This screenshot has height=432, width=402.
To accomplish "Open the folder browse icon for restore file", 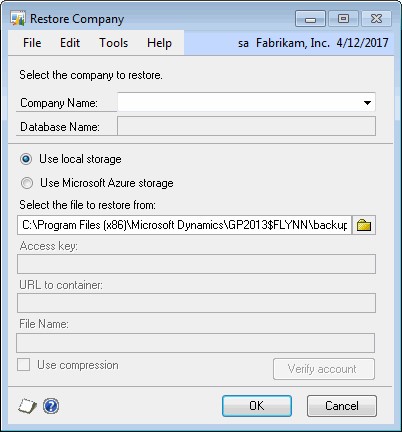I will pyautogui.click(x=364, y=225).
